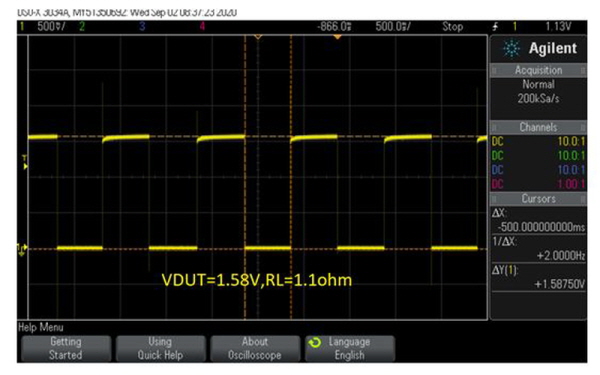Click the green language refresh arrow icon
The height and width of the screenshot is (375, 600).
coord(315,342)
